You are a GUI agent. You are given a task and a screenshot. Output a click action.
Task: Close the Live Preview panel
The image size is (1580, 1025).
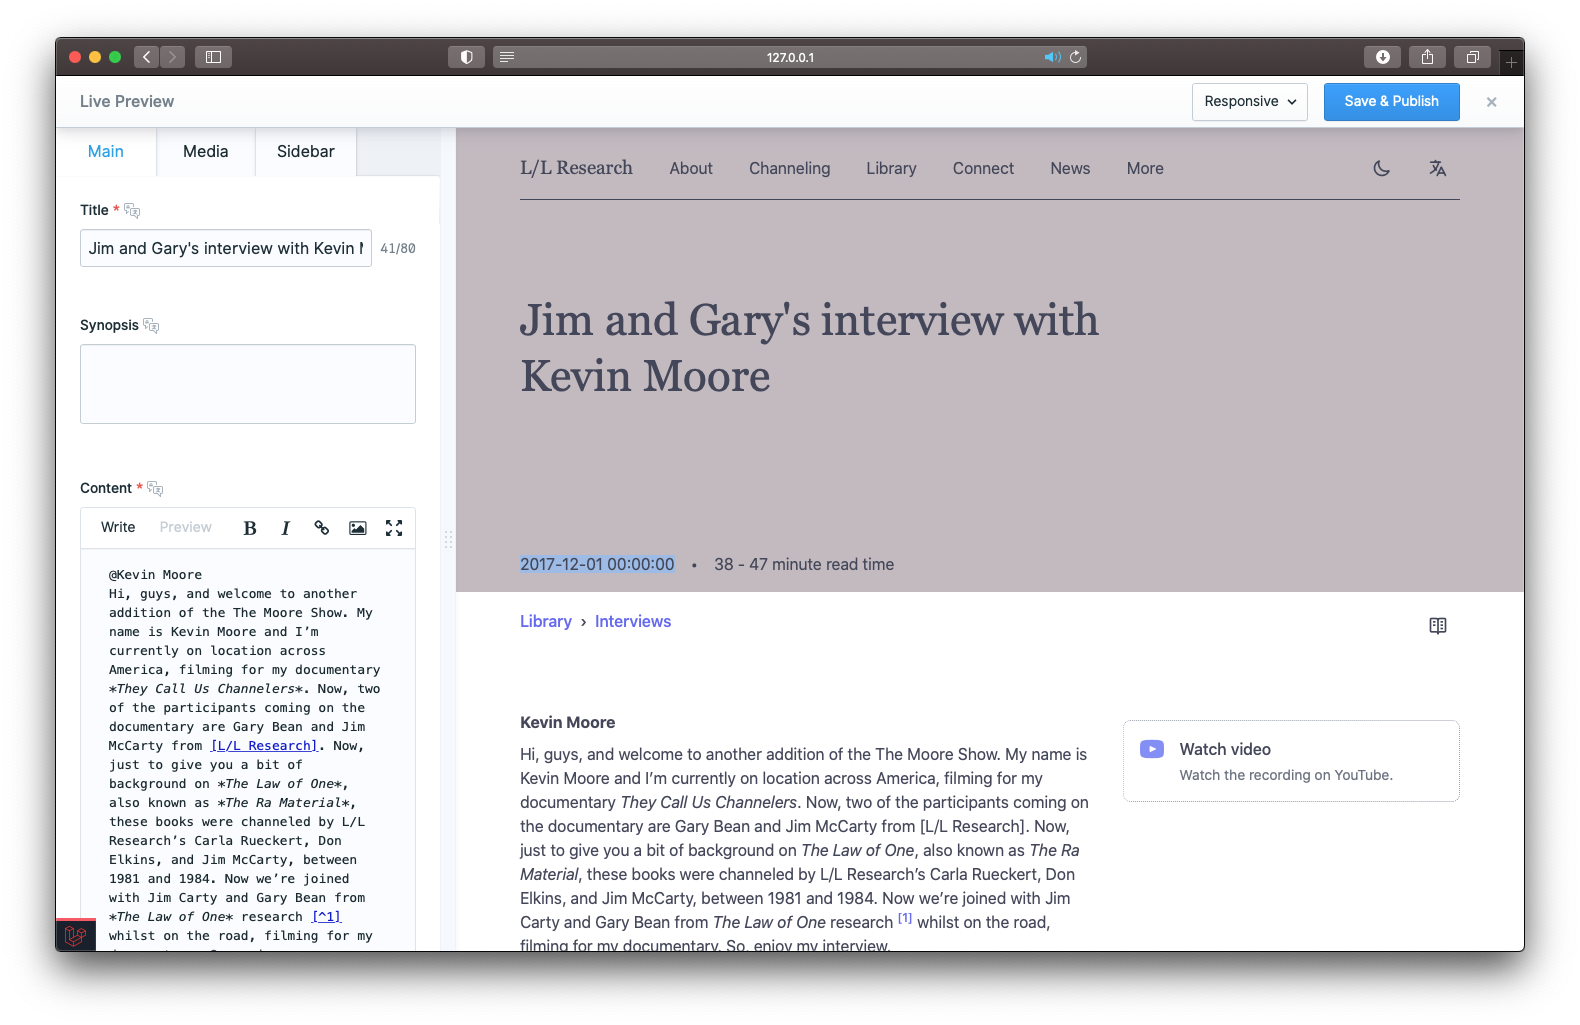pyautogui.click(x=1491, y=102)
